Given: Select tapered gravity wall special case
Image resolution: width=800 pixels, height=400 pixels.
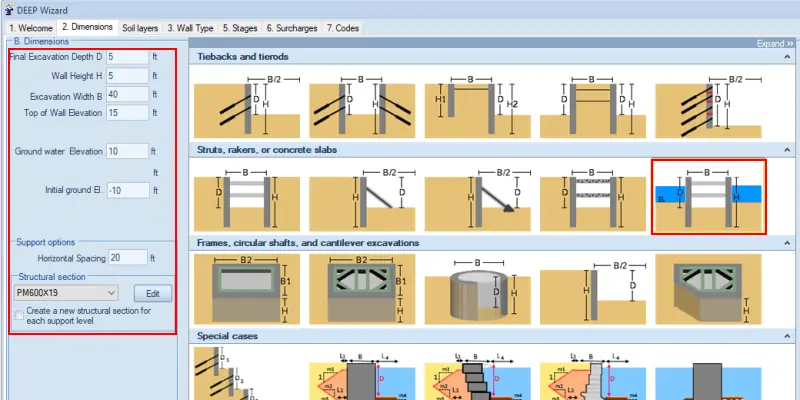Looking at the screenshot, I should coord(593,375).
